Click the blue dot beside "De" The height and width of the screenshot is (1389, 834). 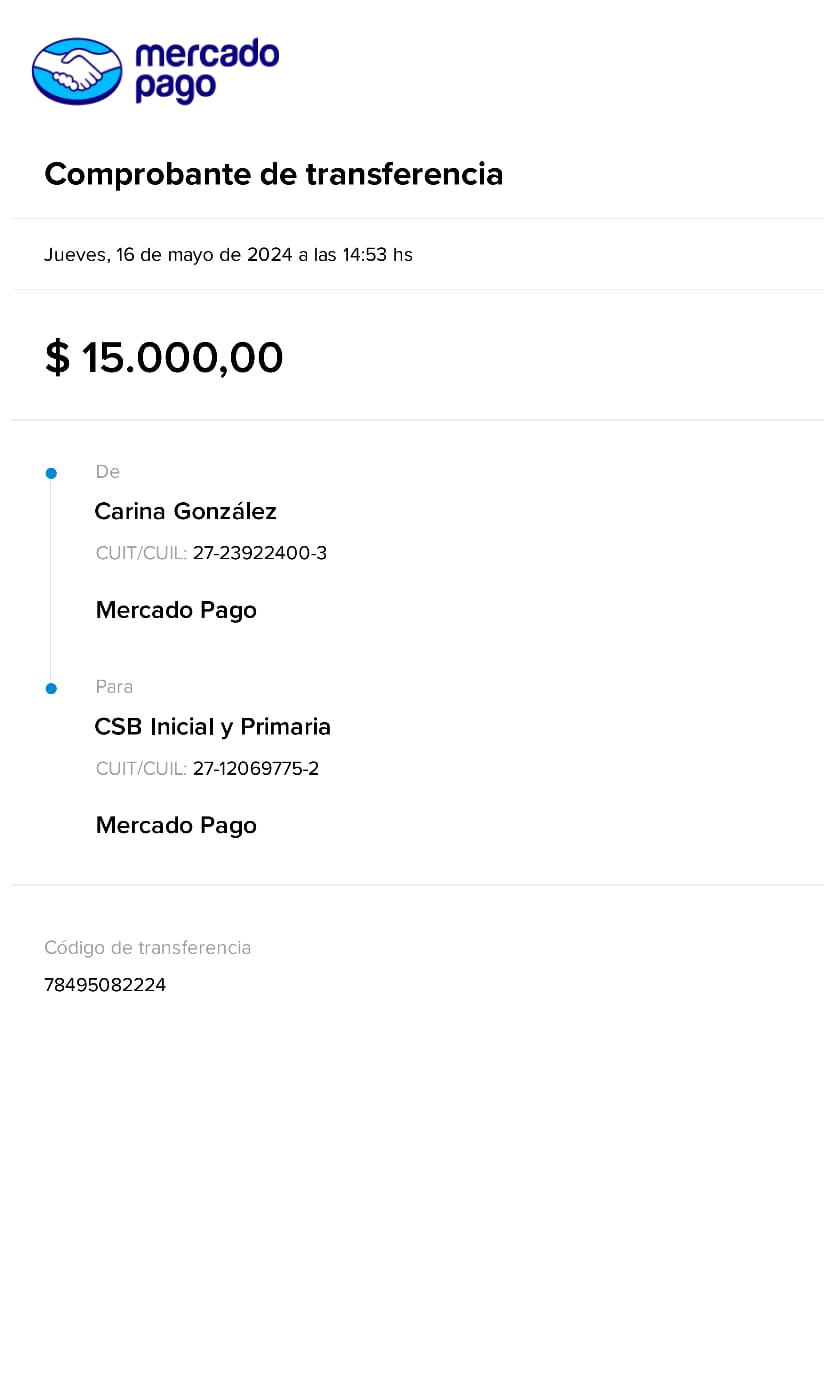tap(51, 473)
